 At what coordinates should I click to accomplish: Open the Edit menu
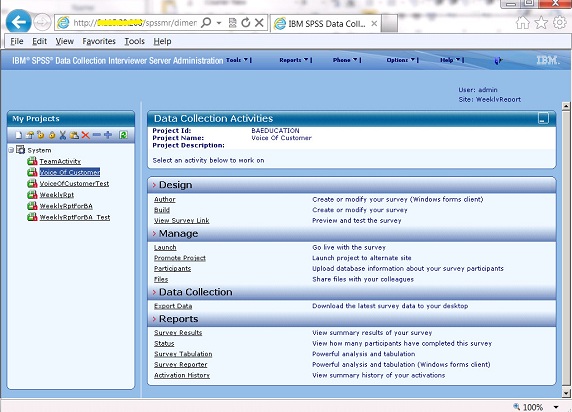click(x=39, y=41)
